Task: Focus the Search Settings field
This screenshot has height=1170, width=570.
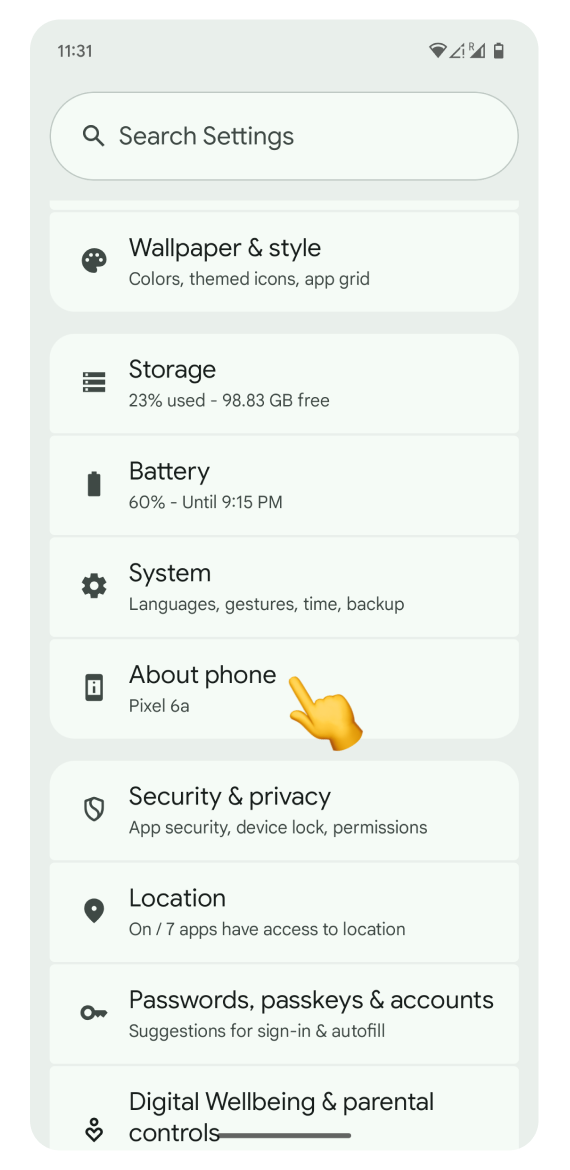Action: 284,136
